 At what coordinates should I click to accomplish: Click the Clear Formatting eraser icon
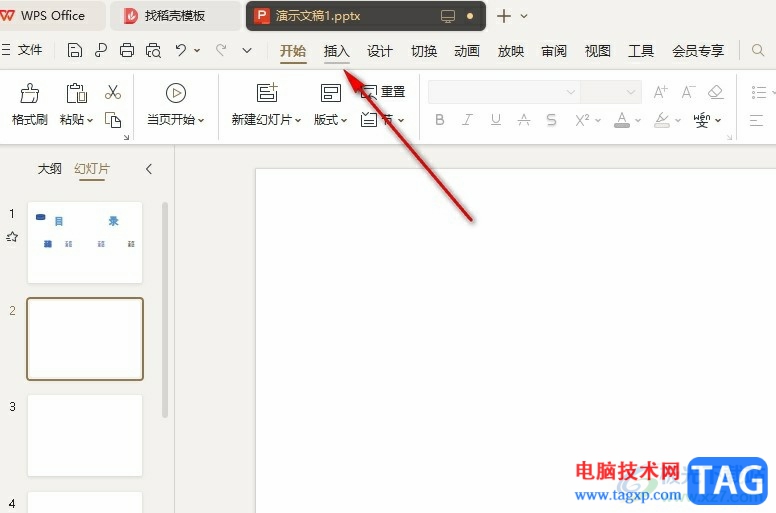coord(716,92)
